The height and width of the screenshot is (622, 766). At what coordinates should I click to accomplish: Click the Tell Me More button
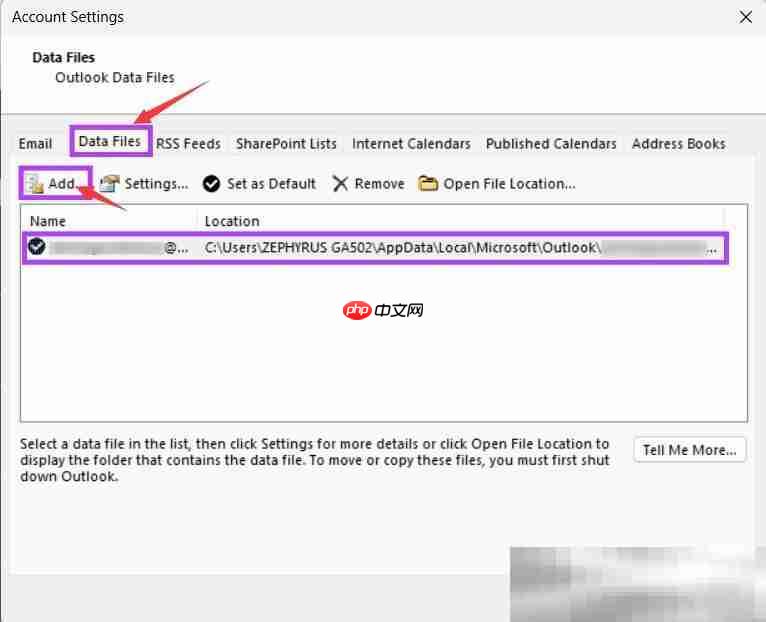coord(690,450)
